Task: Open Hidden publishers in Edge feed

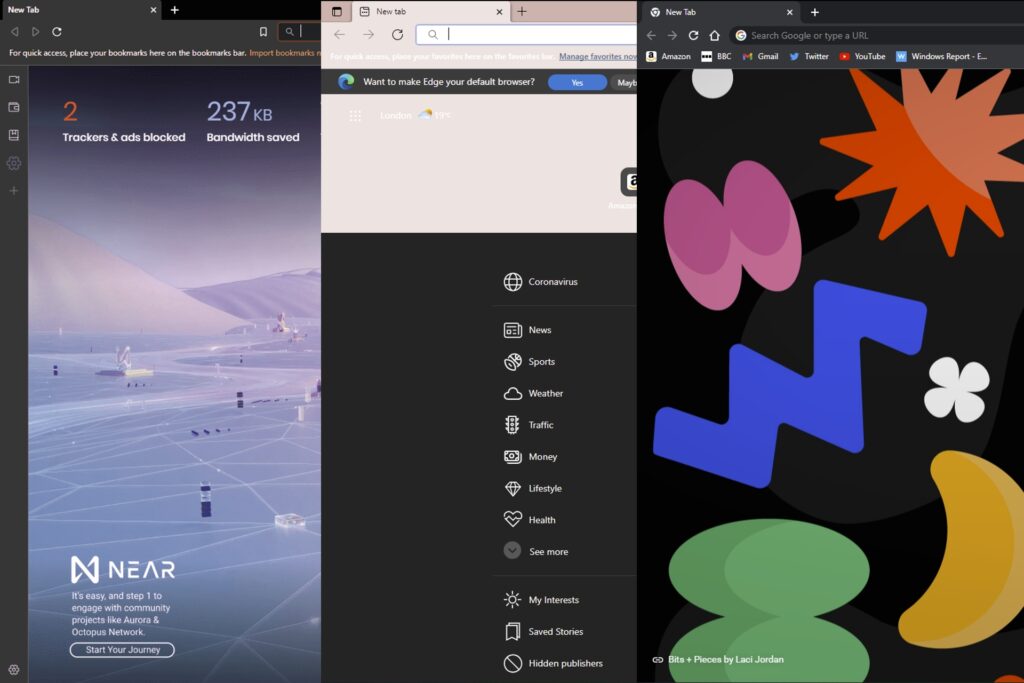Action: pos(553,663)
